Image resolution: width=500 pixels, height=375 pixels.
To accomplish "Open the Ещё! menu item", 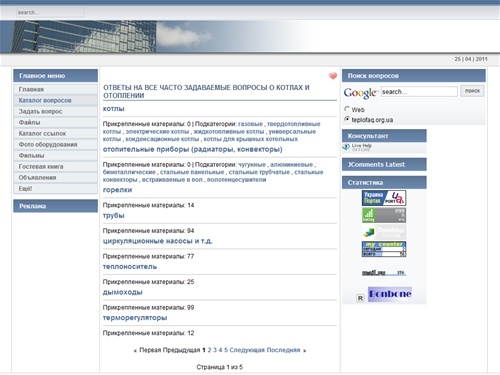I will coord(55,188).
